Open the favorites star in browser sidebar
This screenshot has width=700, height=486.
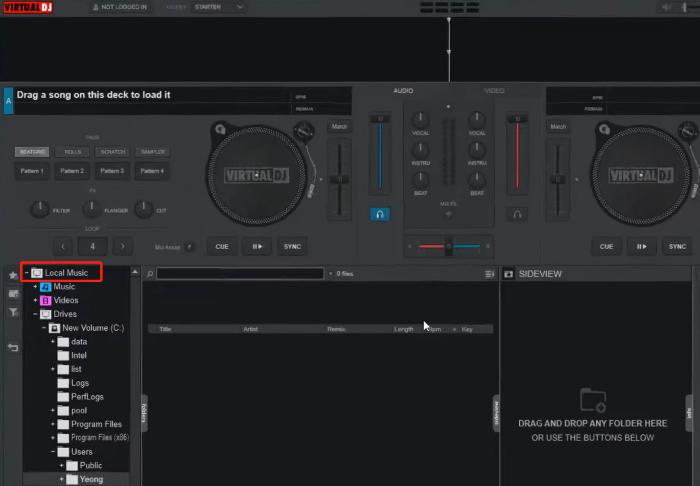click(x=13, y=276)
